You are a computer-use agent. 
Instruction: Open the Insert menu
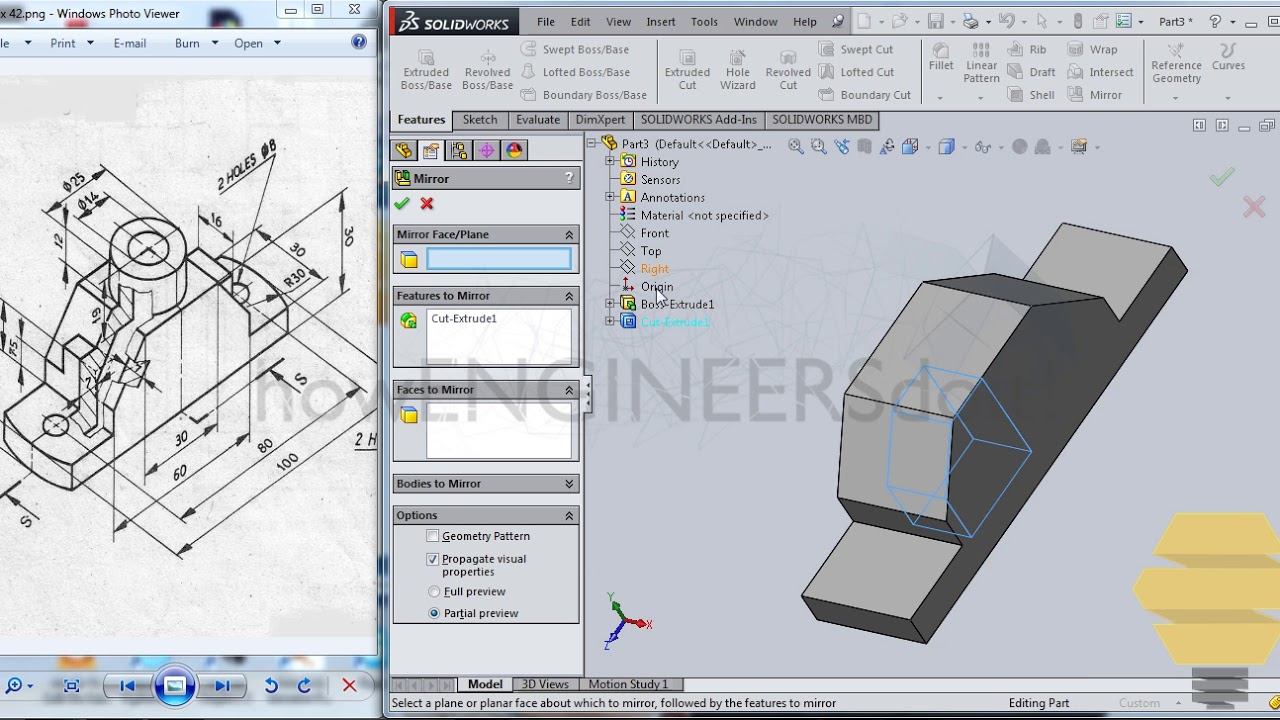tap(661, 21)
